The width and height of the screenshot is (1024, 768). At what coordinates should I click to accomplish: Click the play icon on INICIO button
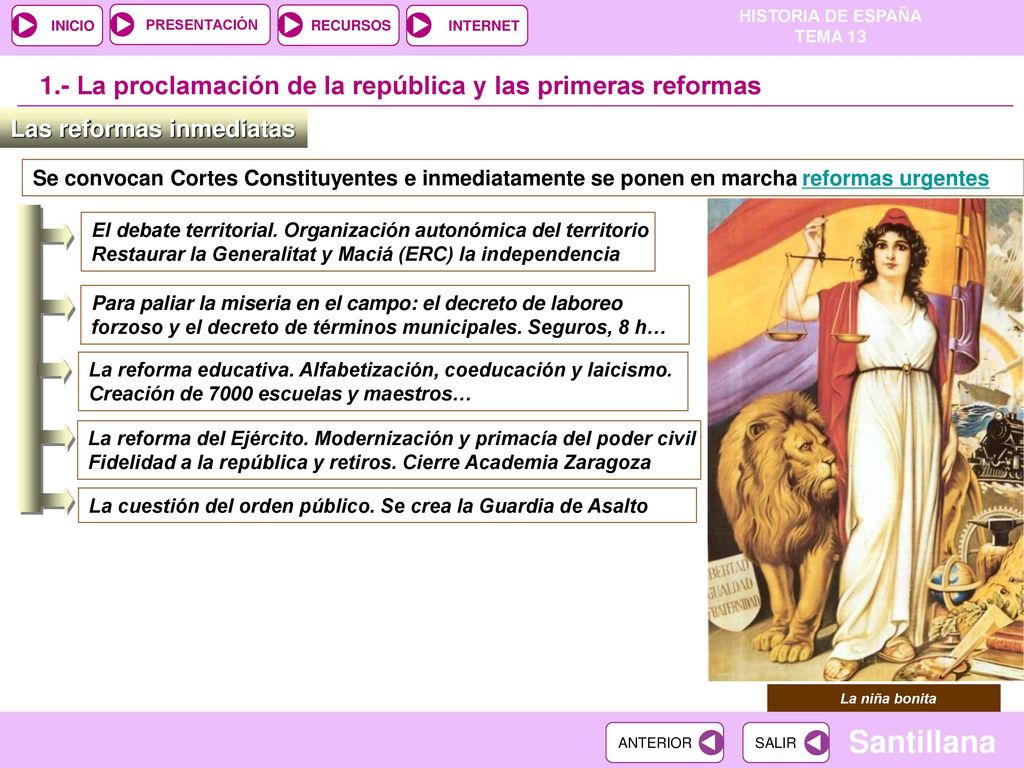25,25
